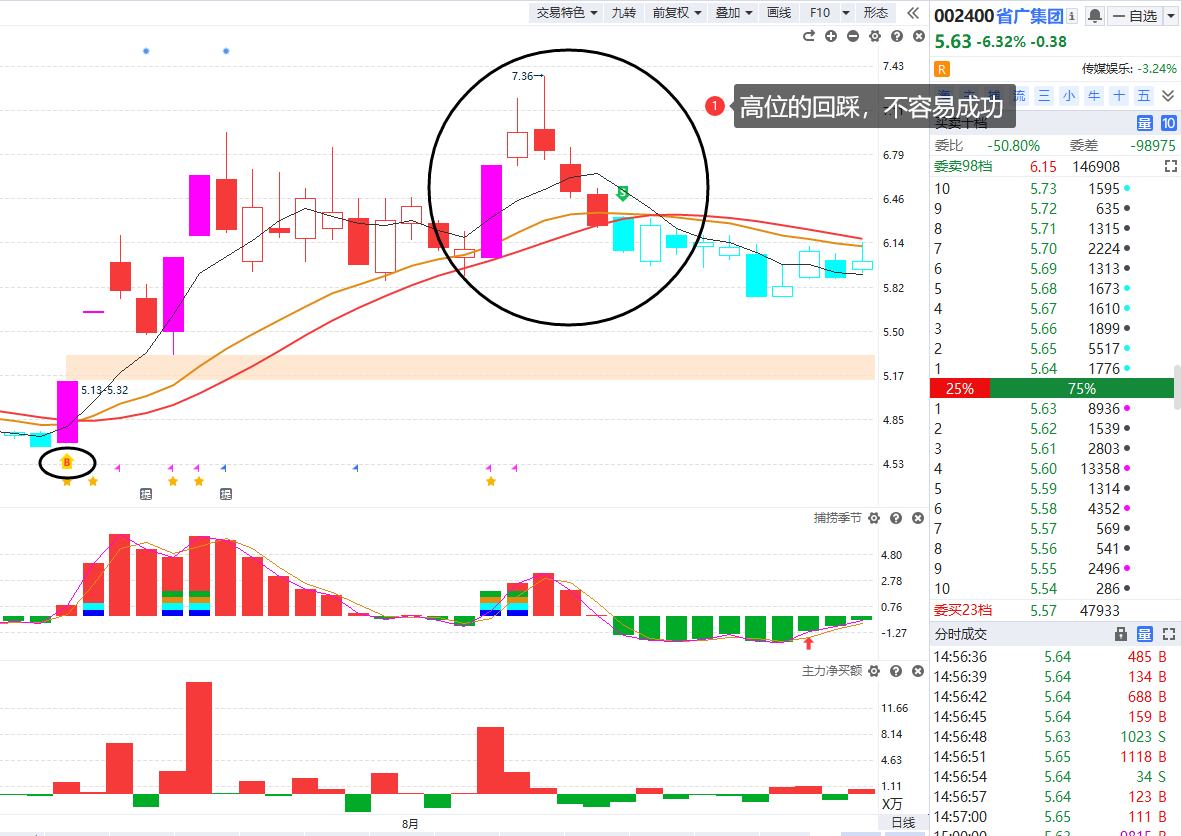Select the 牛 tab
1182x836 pixels.
tap(1094, 96)
